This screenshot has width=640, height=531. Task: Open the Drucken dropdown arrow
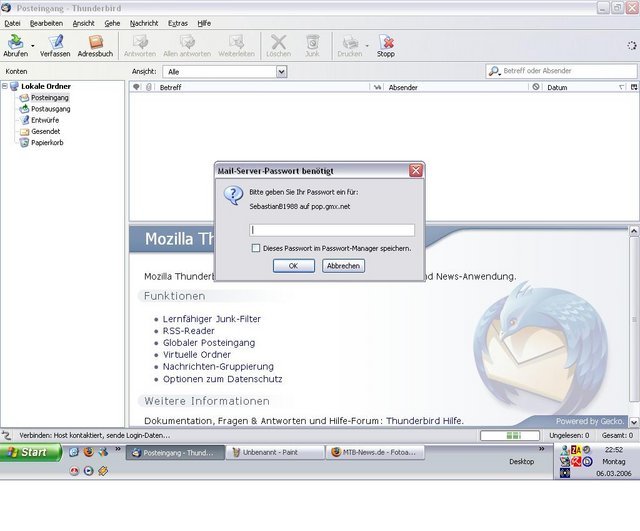pyautogui.click(x=367, y=46)
